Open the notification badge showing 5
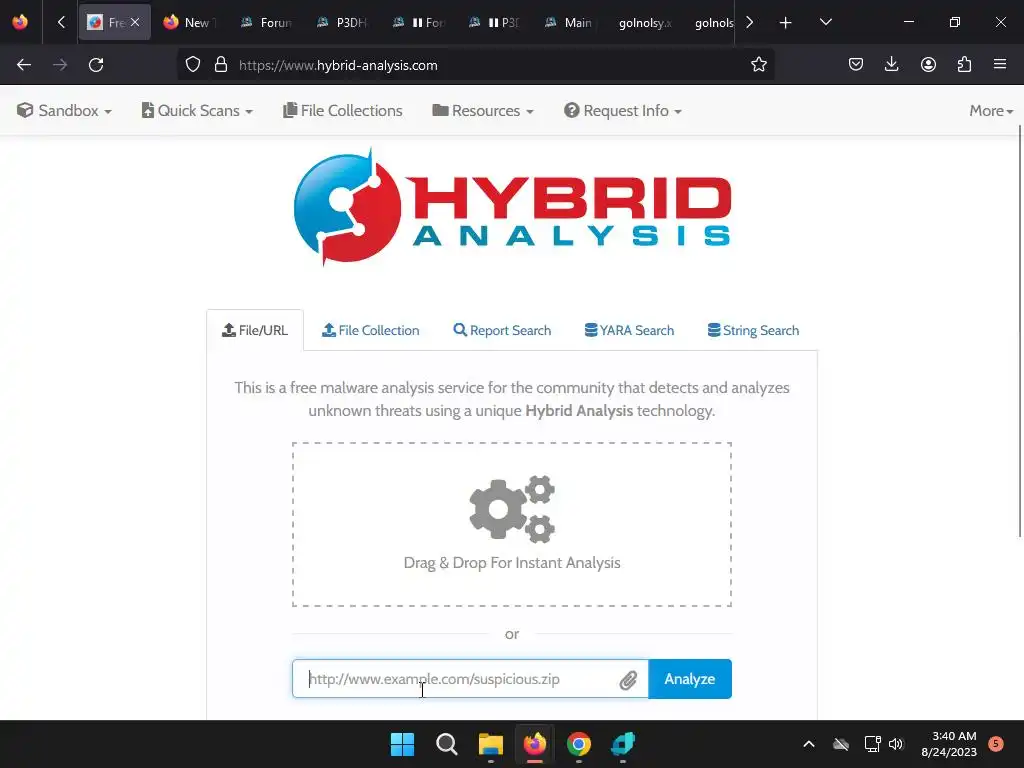The height and width of the screenshot is (768, 1024). (996, 744)
